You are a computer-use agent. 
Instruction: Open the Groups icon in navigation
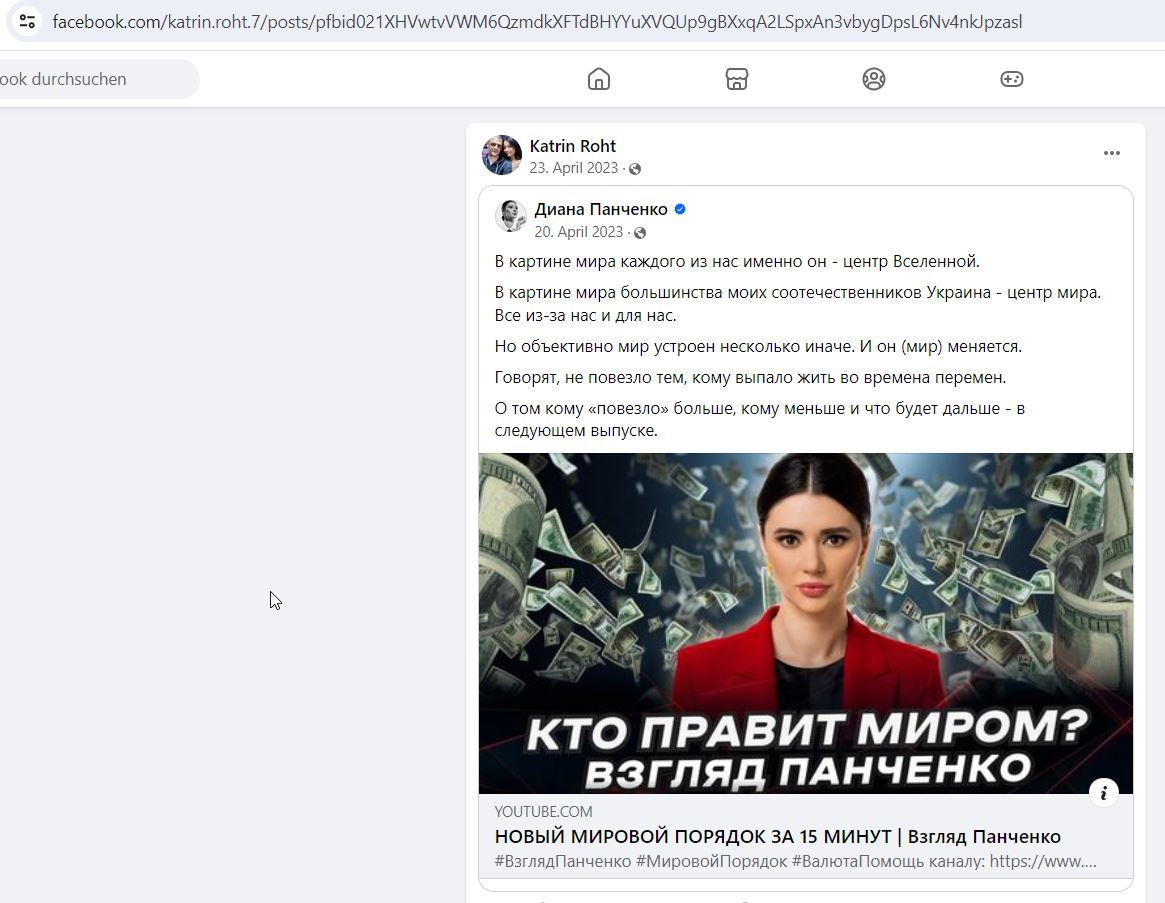point(874,79)
